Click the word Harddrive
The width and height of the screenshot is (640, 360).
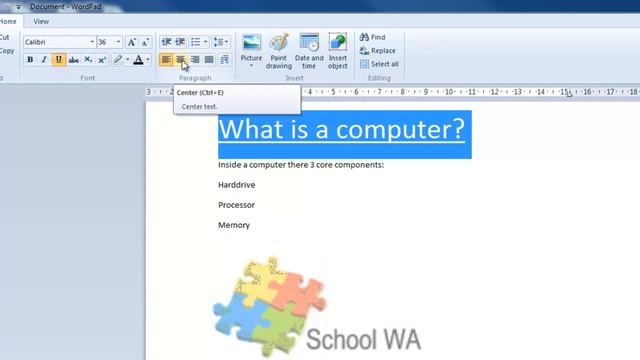click(236, 184)
